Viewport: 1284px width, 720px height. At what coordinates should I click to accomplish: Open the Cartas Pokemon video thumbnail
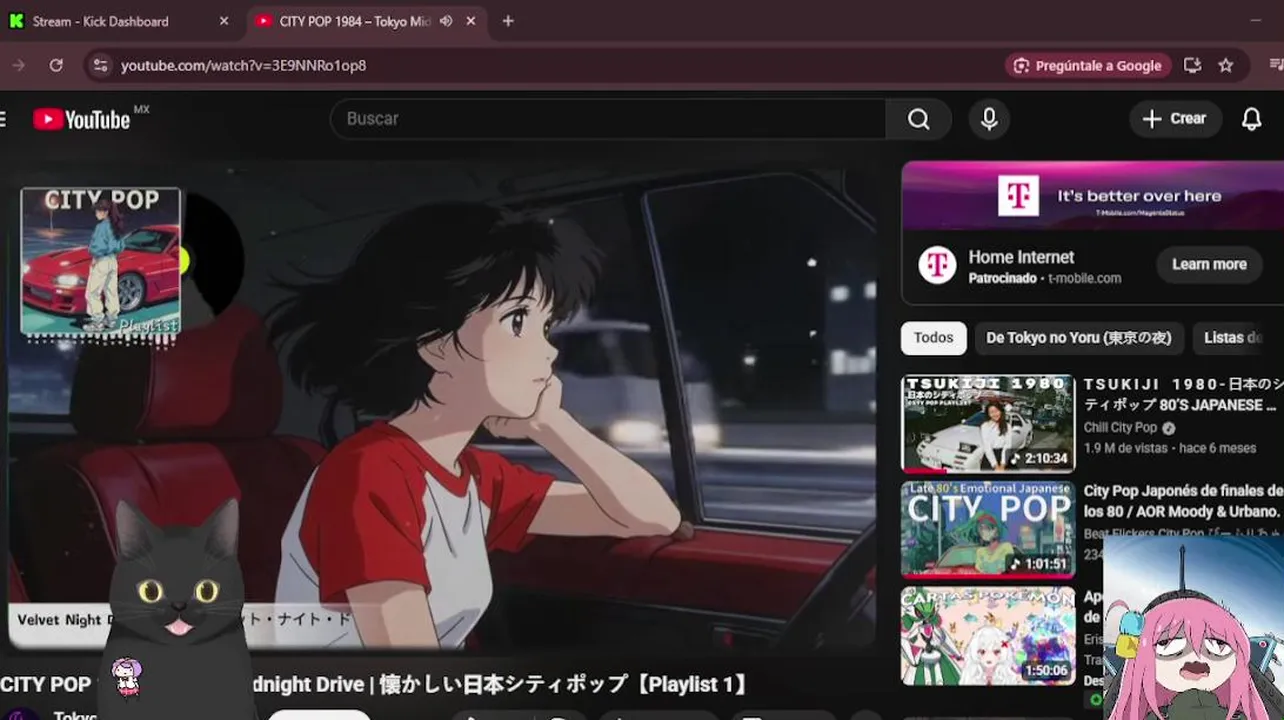(x=988, y=636)
